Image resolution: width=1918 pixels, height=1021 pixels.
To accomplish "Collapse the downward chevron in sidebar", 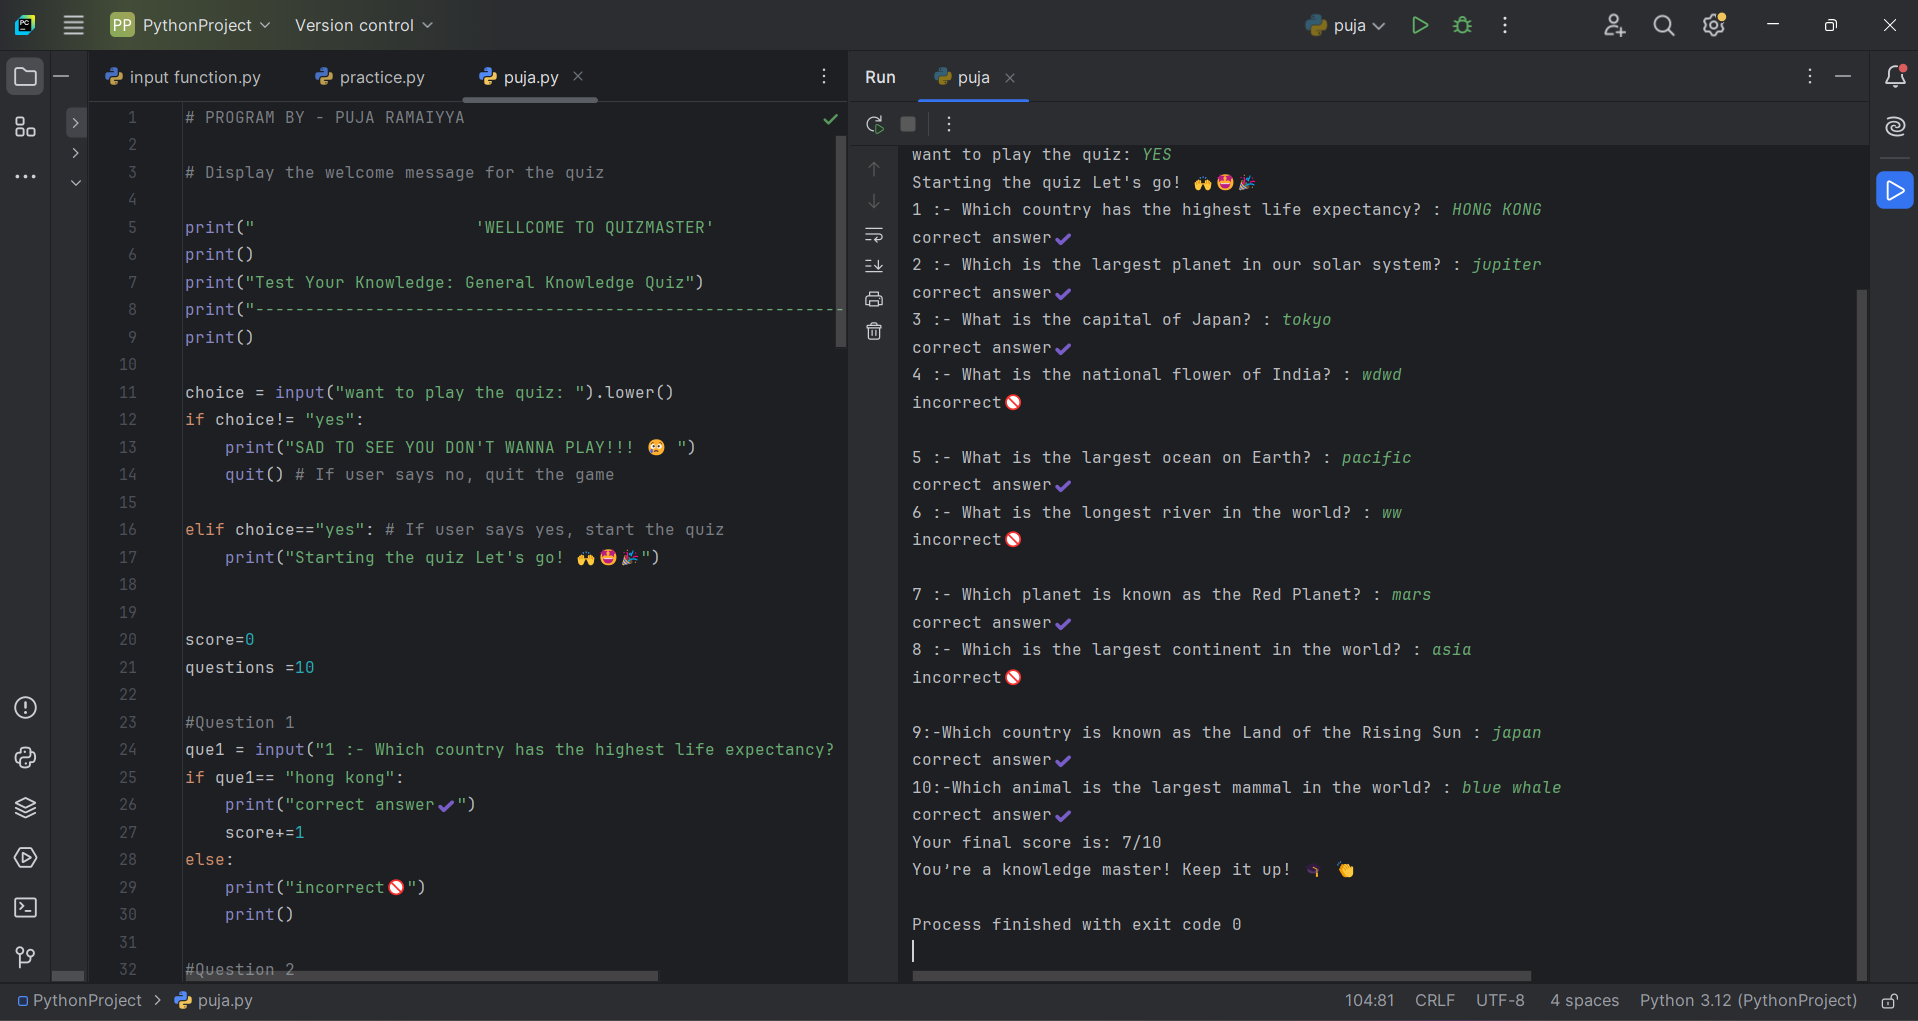I will pyautogui.click(x=75, y=183).
